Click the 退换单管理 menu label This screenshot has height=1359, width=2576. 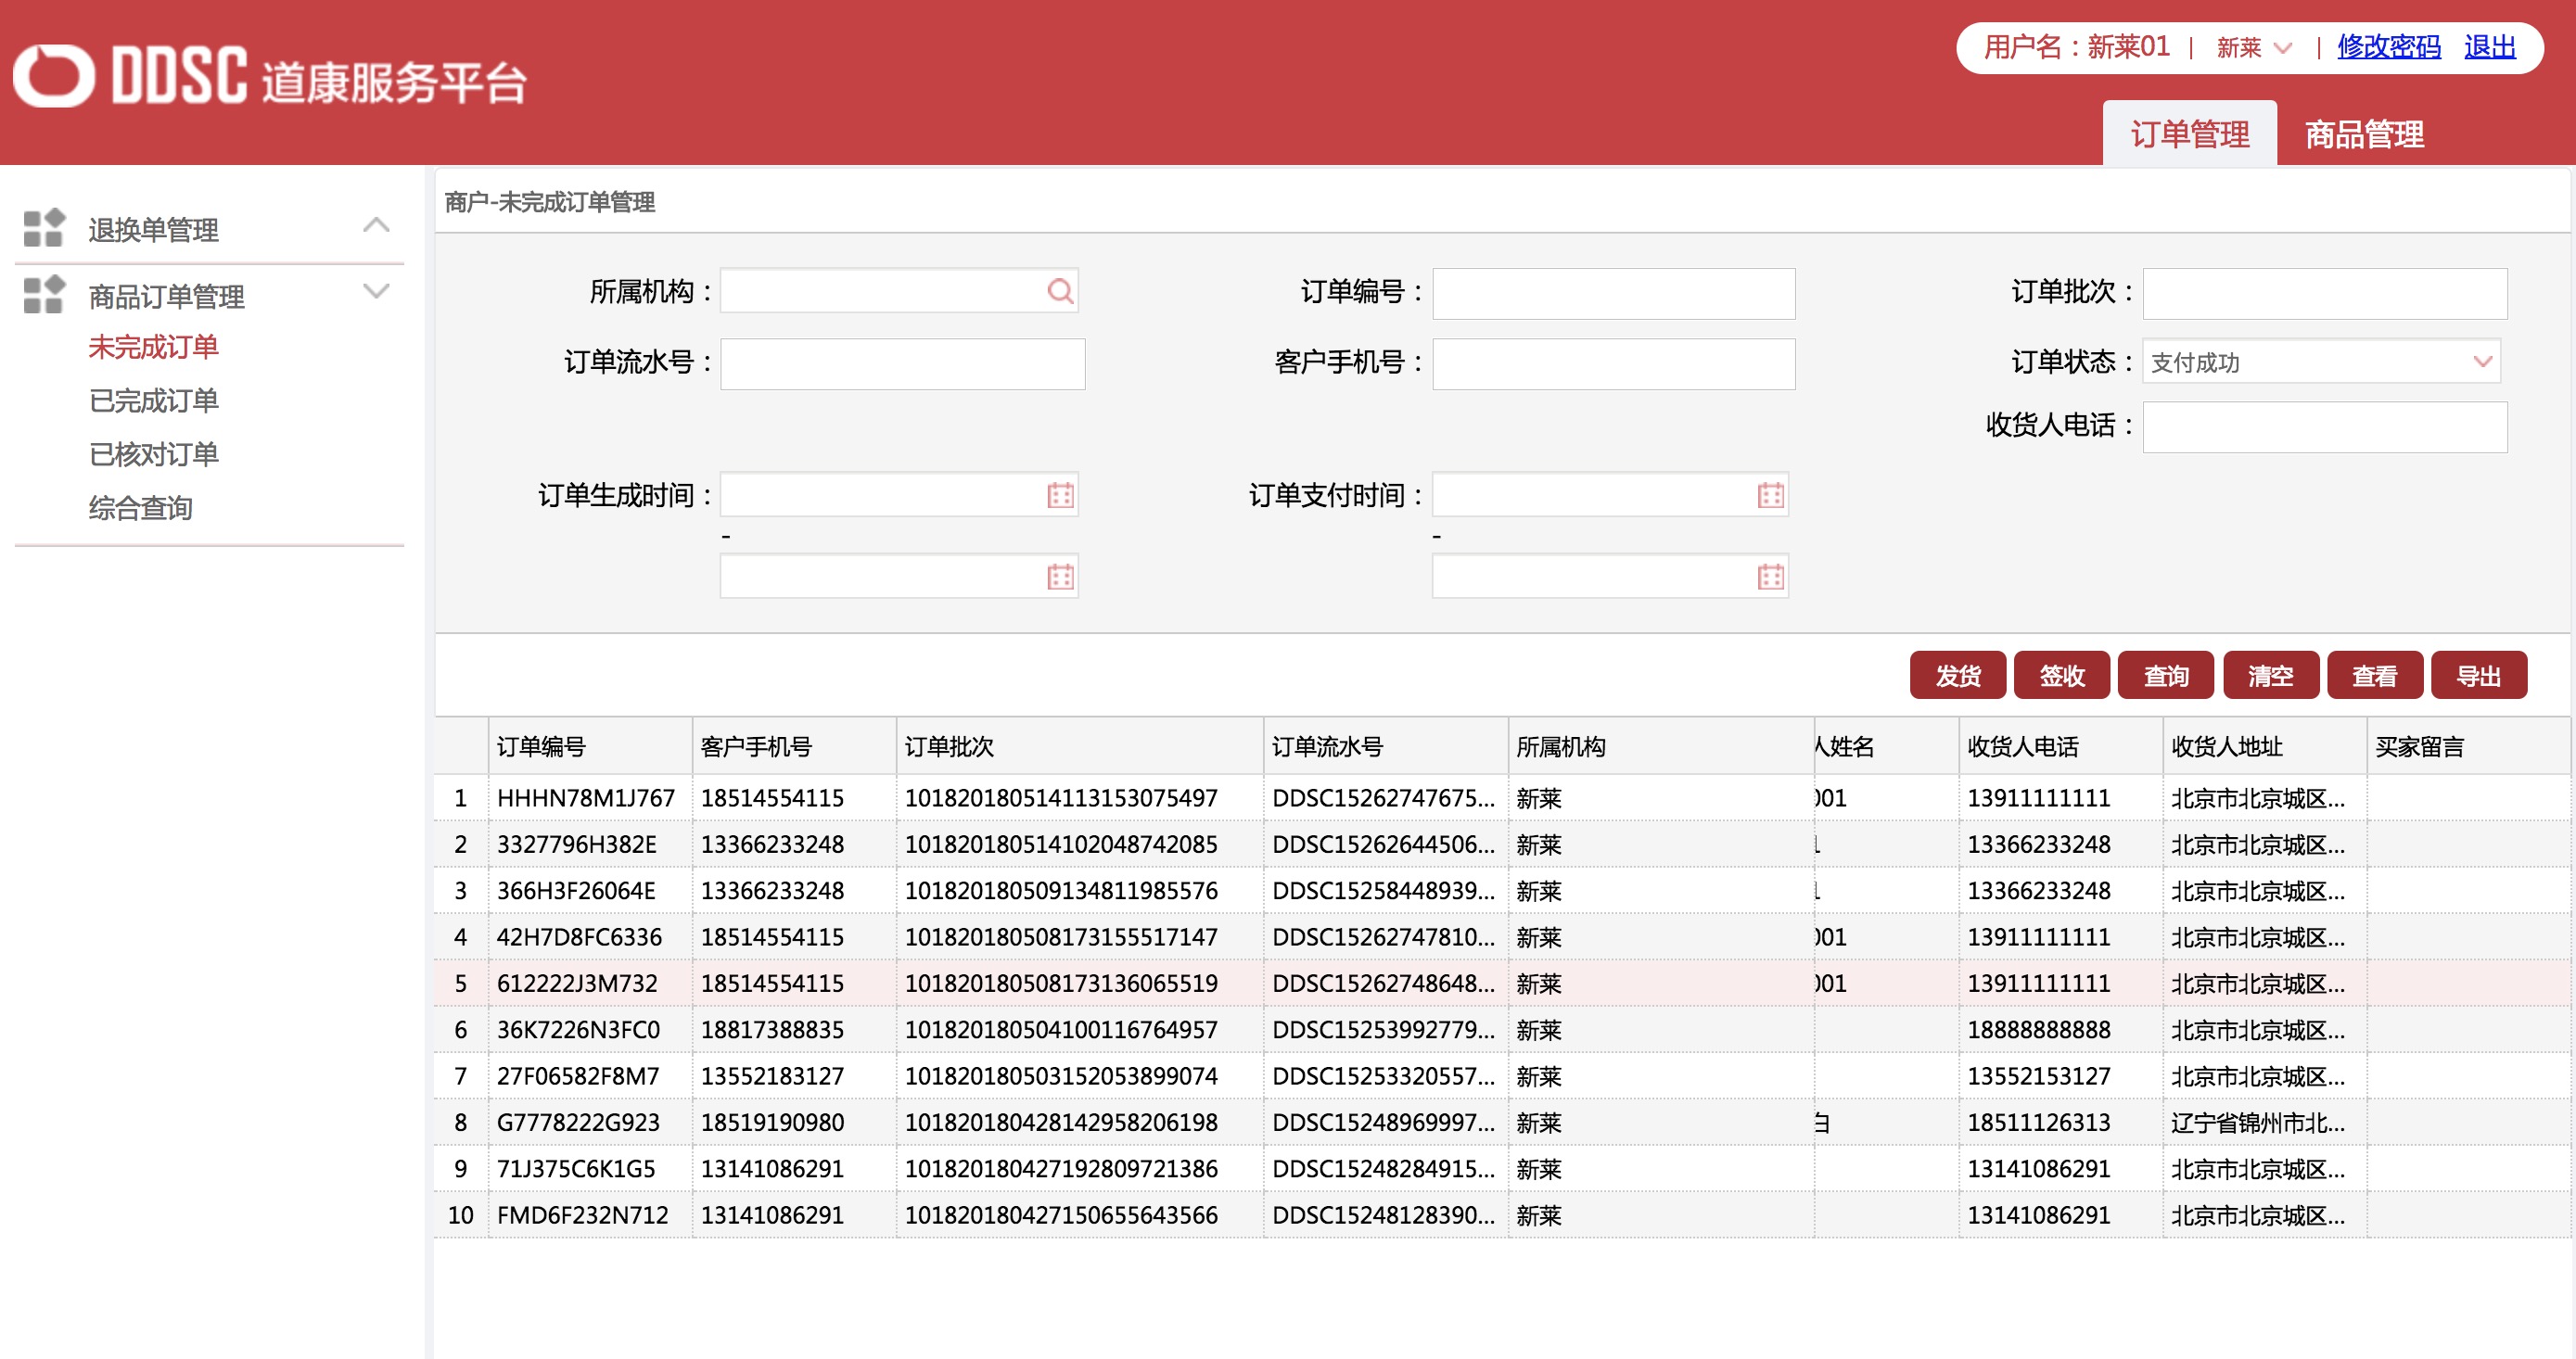pos(153,230)
